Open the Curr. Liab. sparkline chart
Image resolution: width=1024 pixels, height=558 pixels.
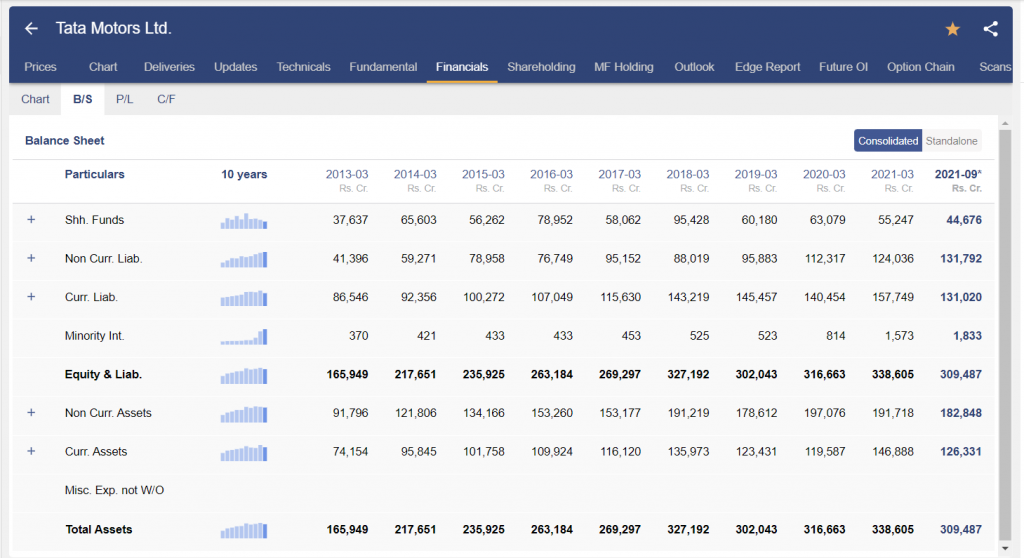[x=244, y=298]
